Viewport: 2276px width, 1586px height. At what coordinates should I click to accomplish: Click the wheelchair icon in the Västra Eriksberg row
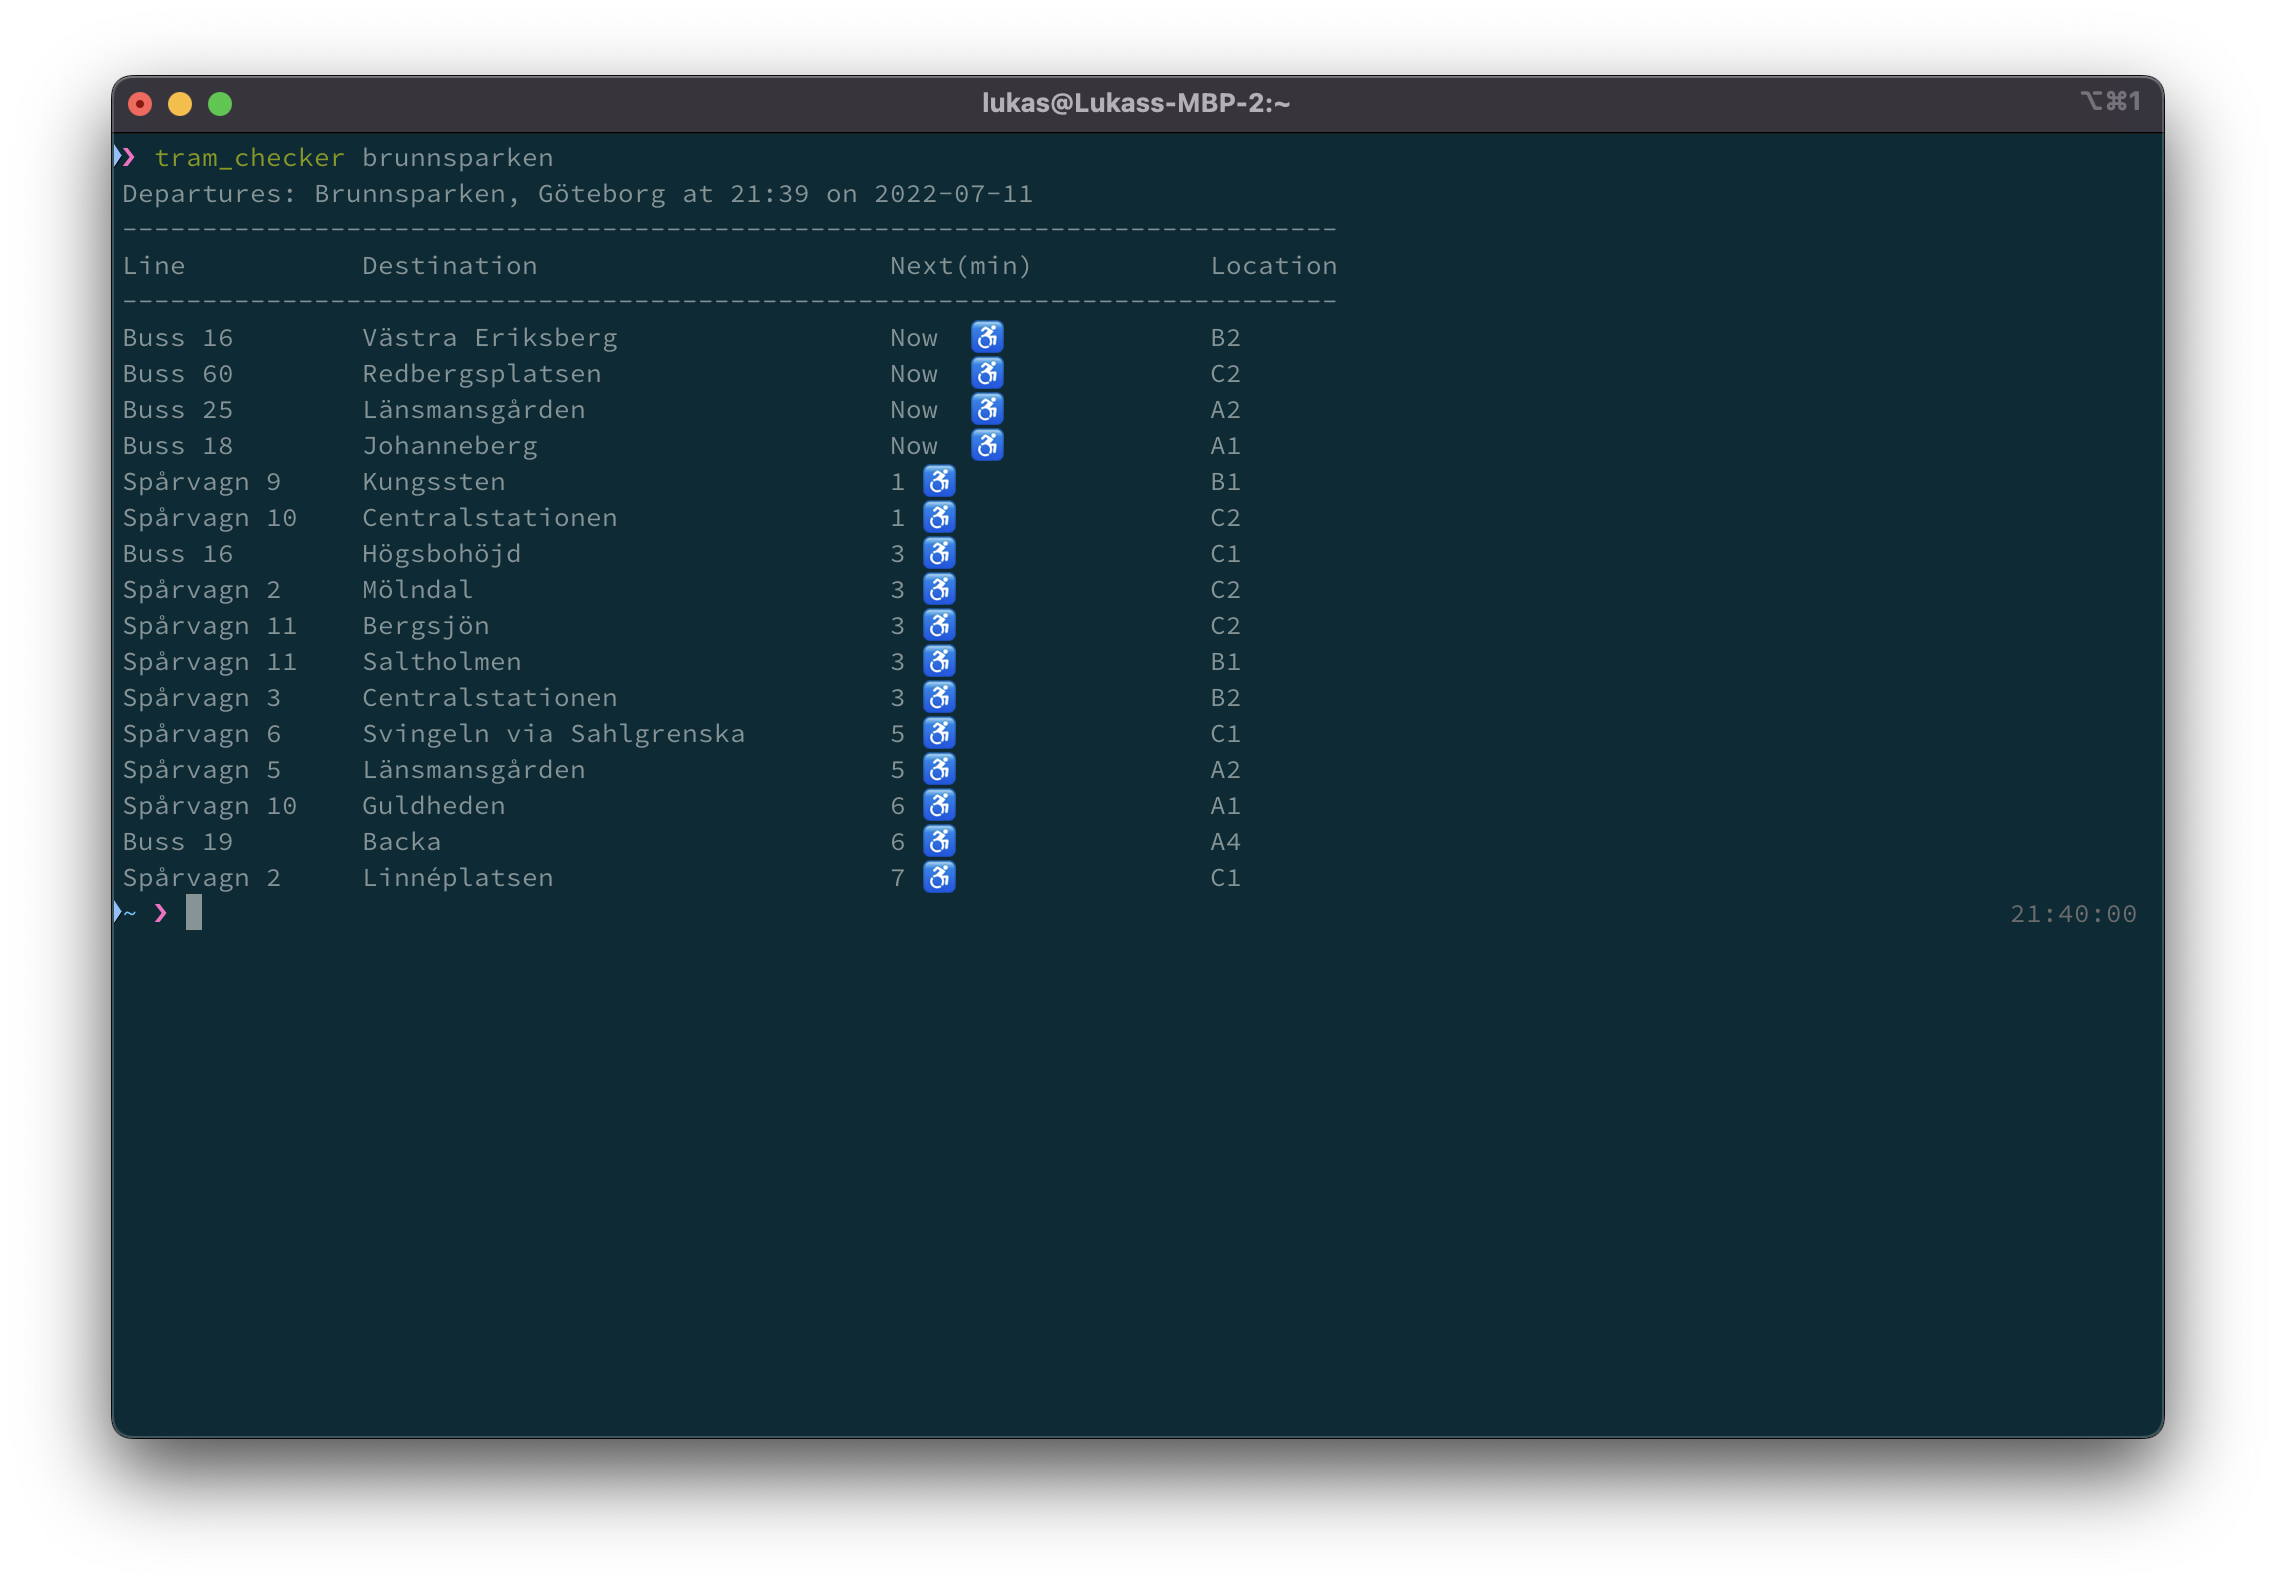point(987,337)
